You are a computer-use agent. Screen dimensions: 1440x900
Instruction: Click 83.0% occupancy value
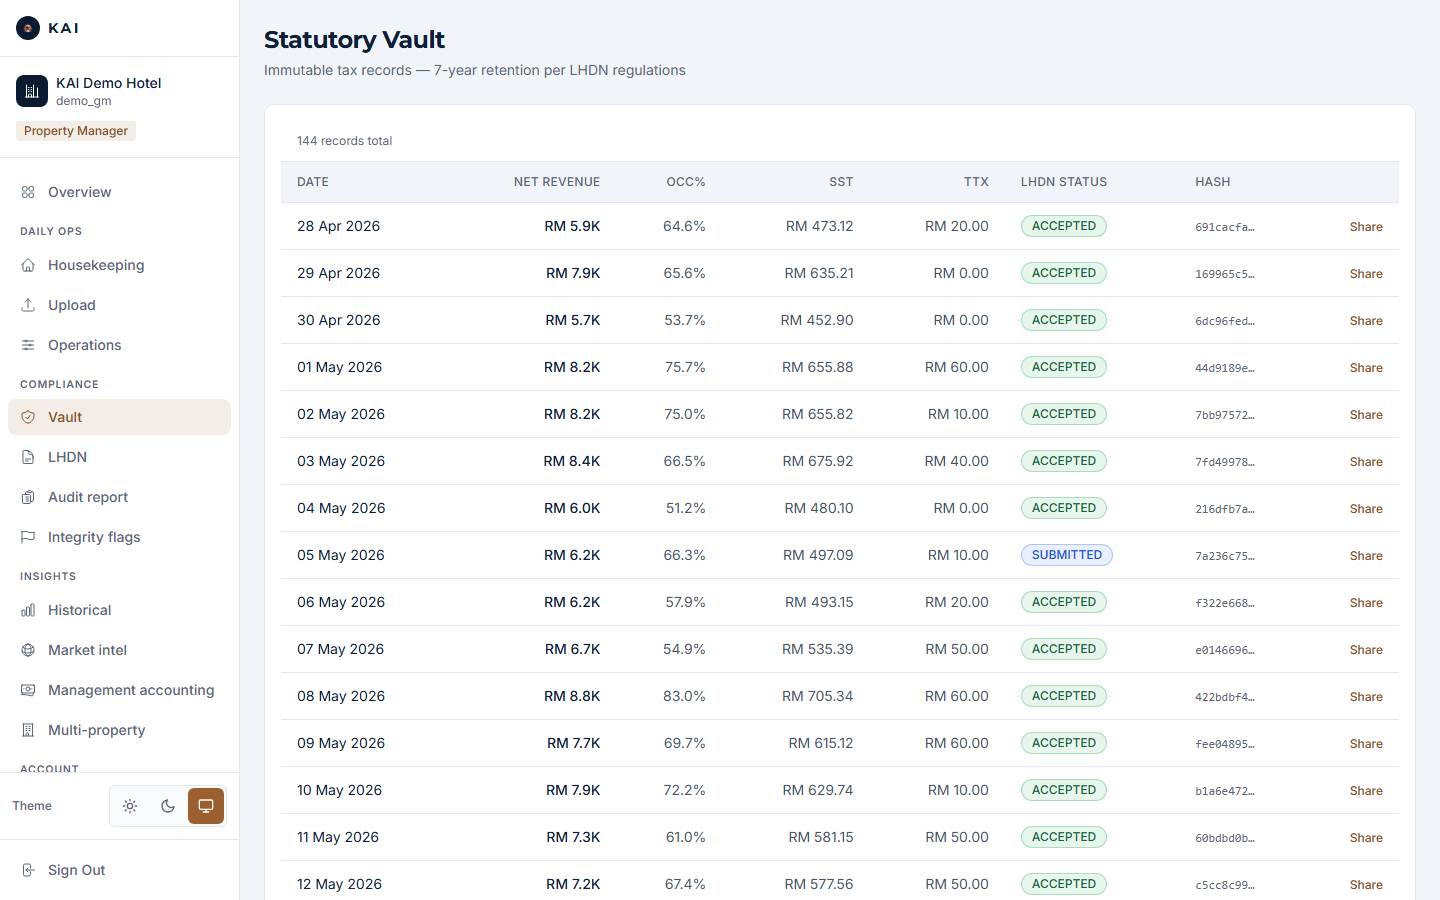pos(684,696)
